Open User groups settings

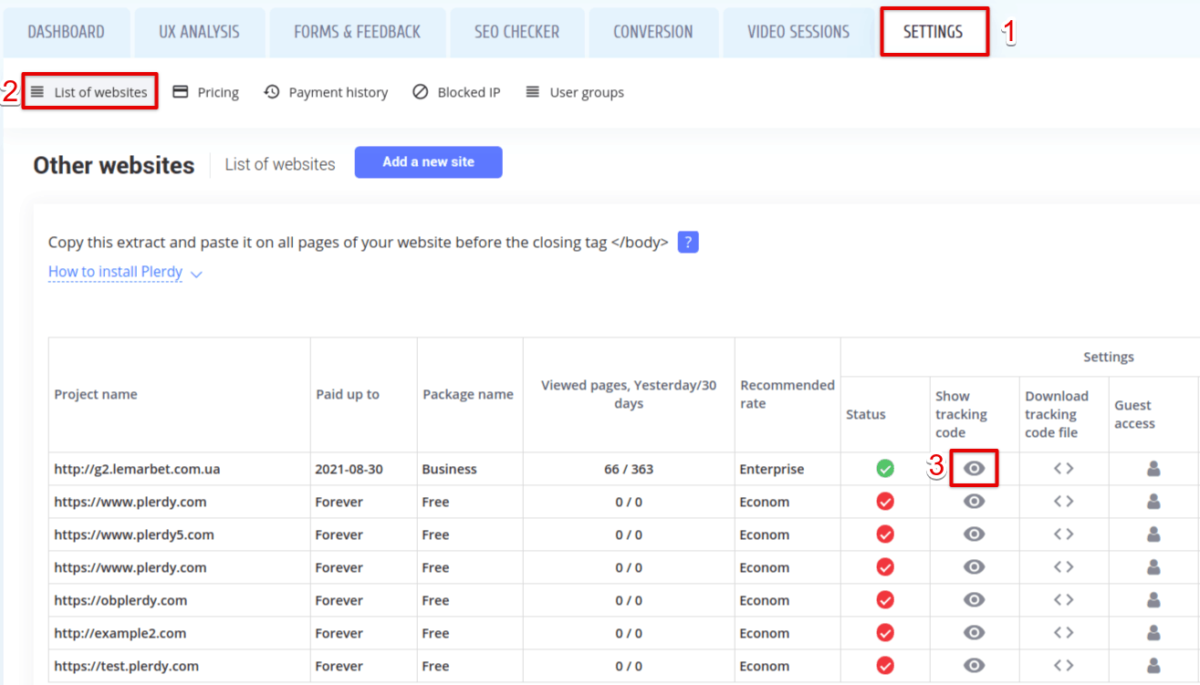(x=574, y=92)
